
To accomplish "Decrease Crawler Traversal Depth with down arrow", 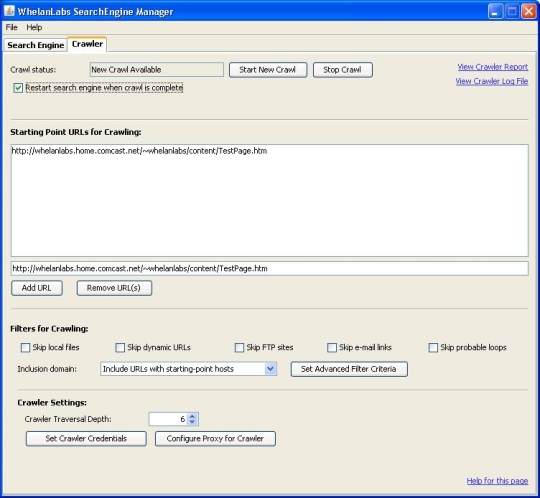I will point(193,423).
